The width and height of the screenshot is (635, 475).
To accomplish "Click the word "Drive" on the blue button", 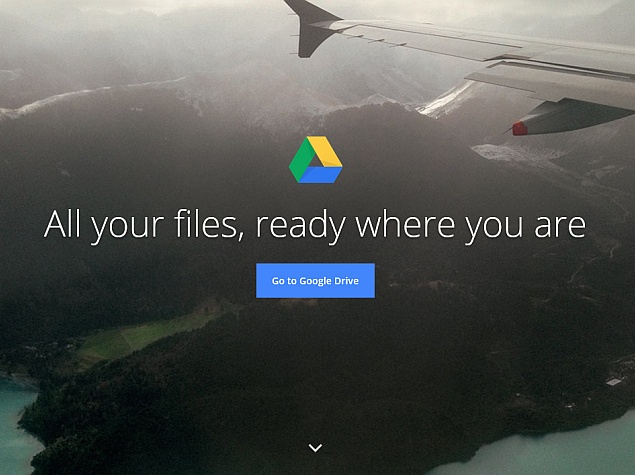I will click(x=353, y=281).
